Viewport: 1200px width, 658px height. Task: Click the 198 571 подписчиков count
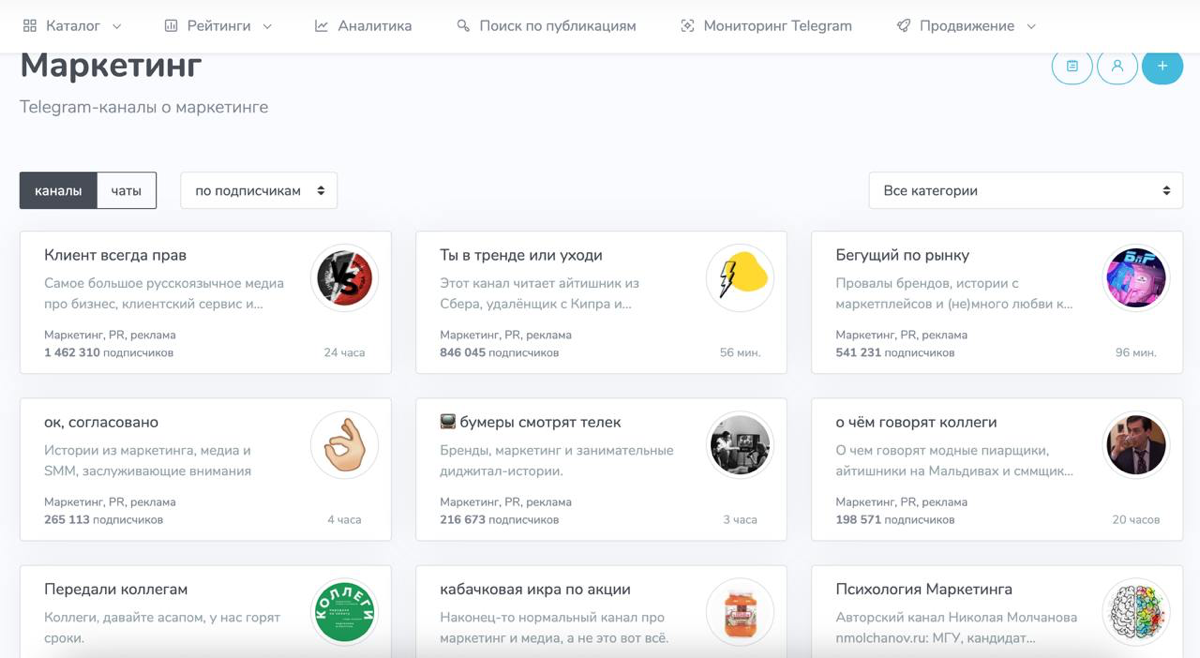(x=895, y=520)
